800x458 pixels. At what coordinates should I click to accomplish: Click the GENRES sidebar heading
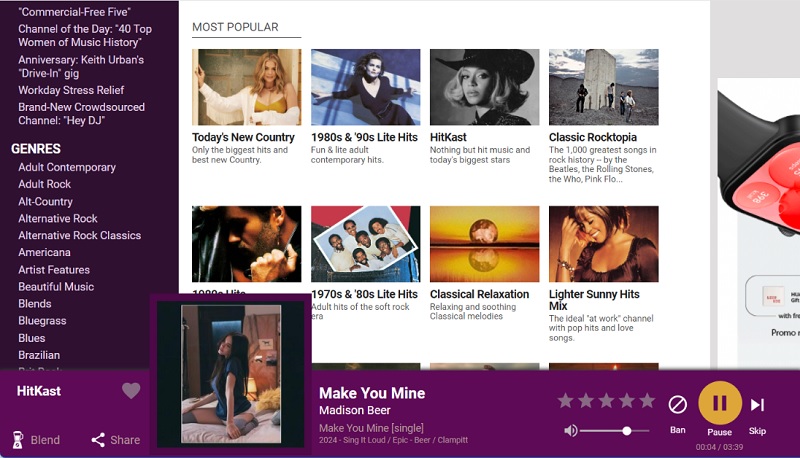point(36,149)
